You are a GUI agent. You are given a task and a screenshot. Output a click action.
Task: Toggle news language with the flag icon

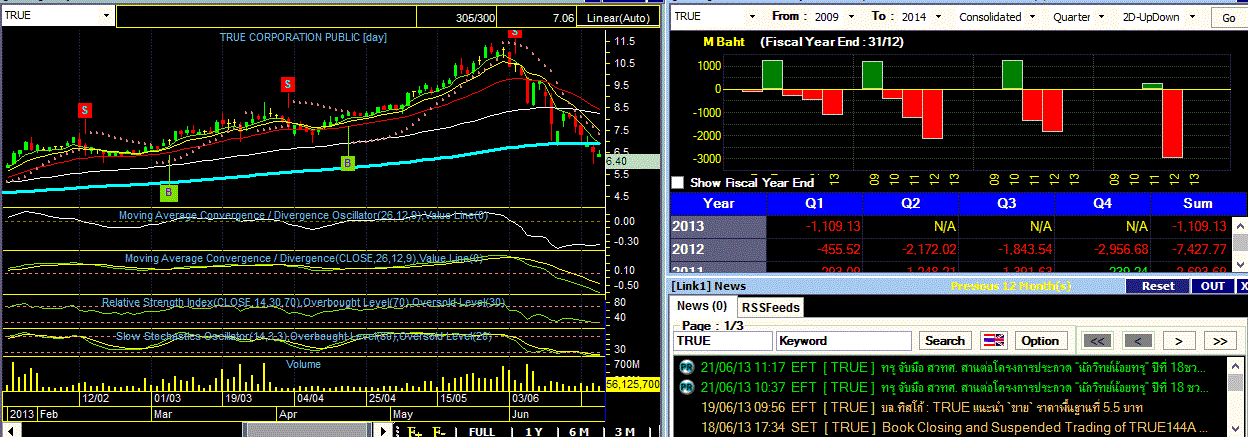point(994,341)
